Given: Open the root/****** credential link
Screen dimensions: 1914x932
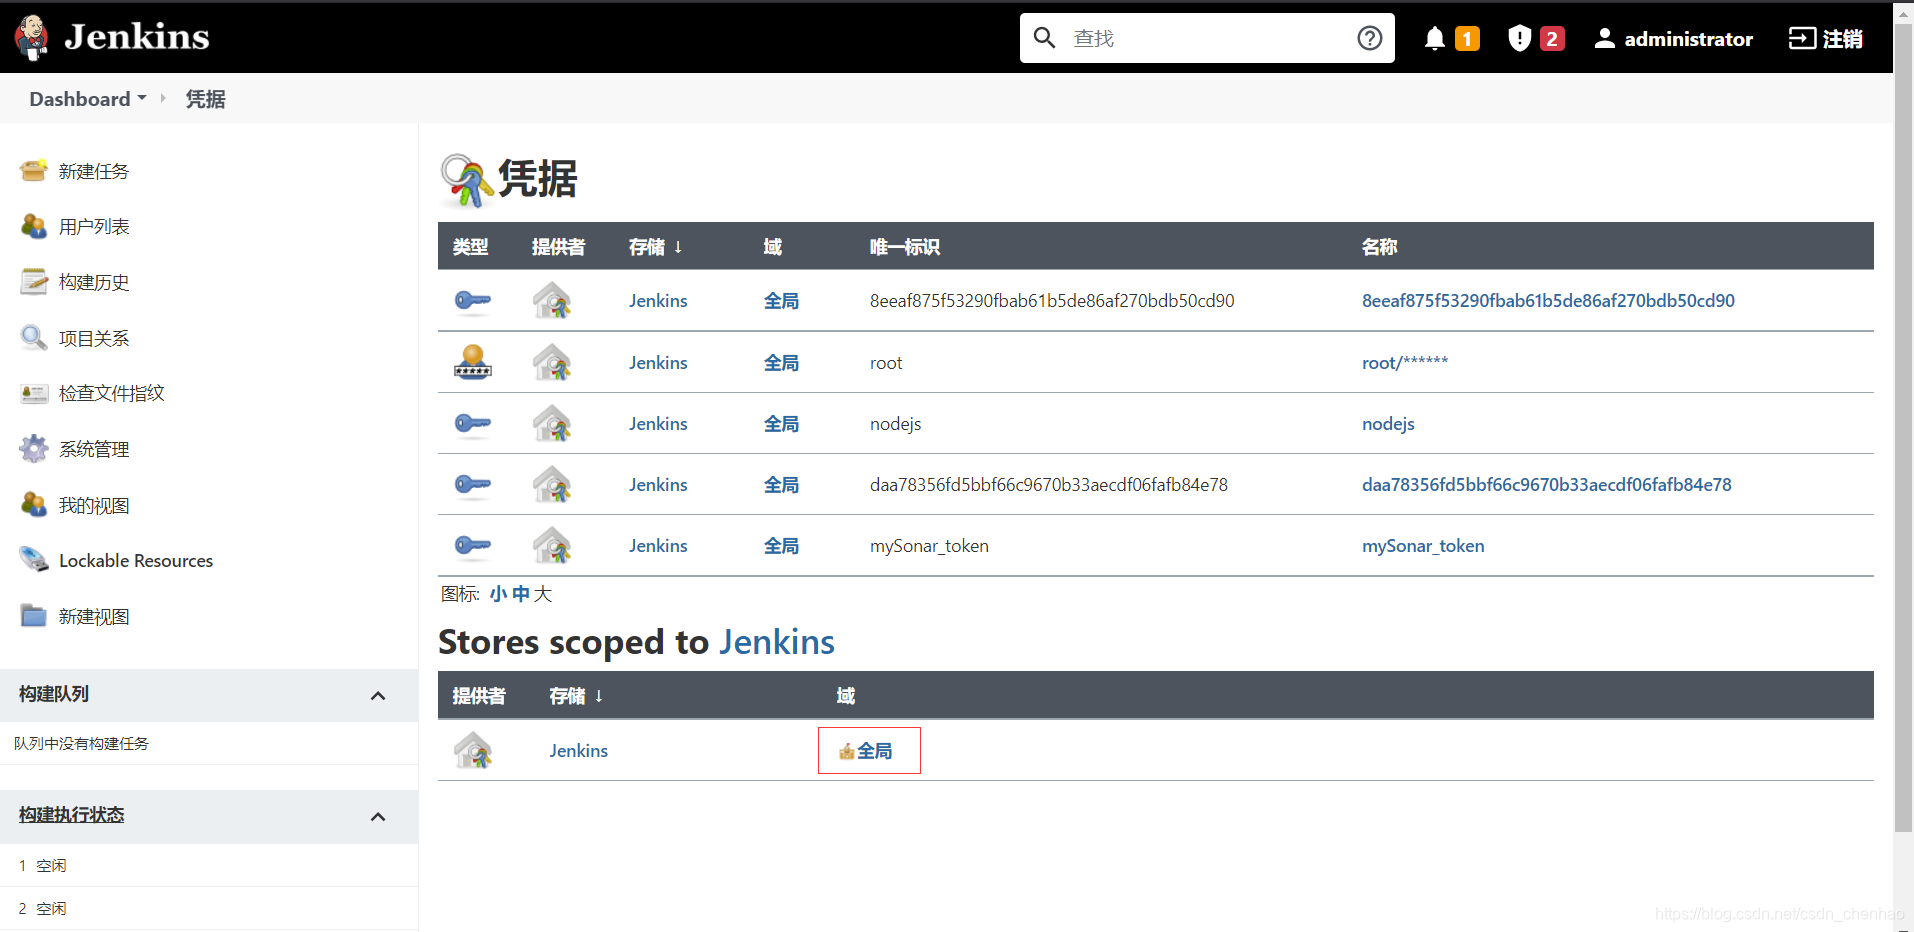Looking at the screenshot, I should click(x=1404, y=362).
